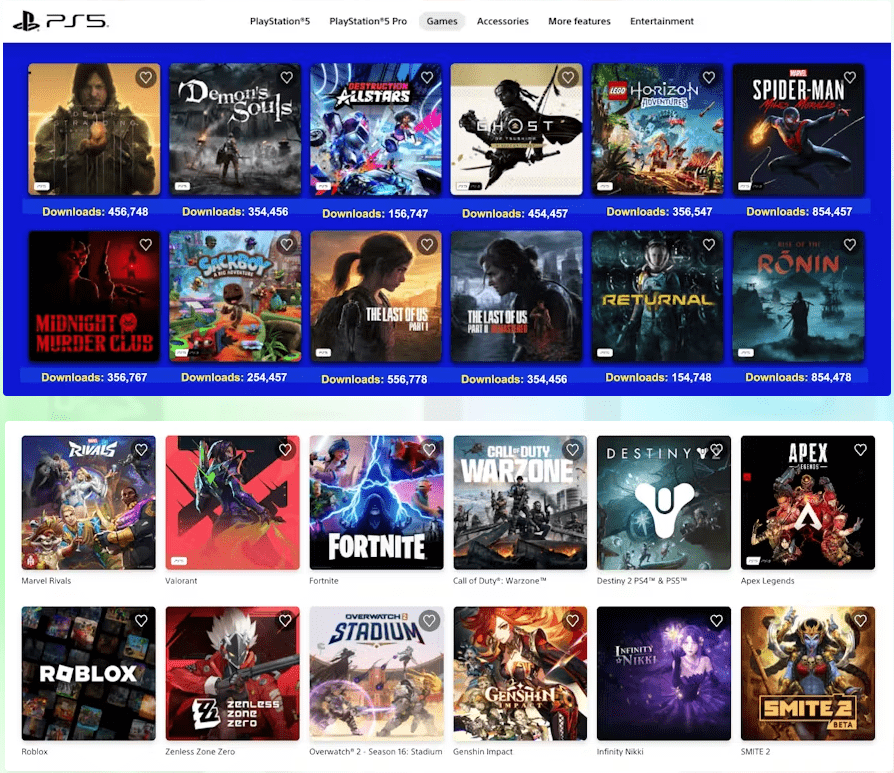Open Midnight Murder Club cover
Image resolution: width=894 pixels, height=773 pixels.
pos(94,296)
